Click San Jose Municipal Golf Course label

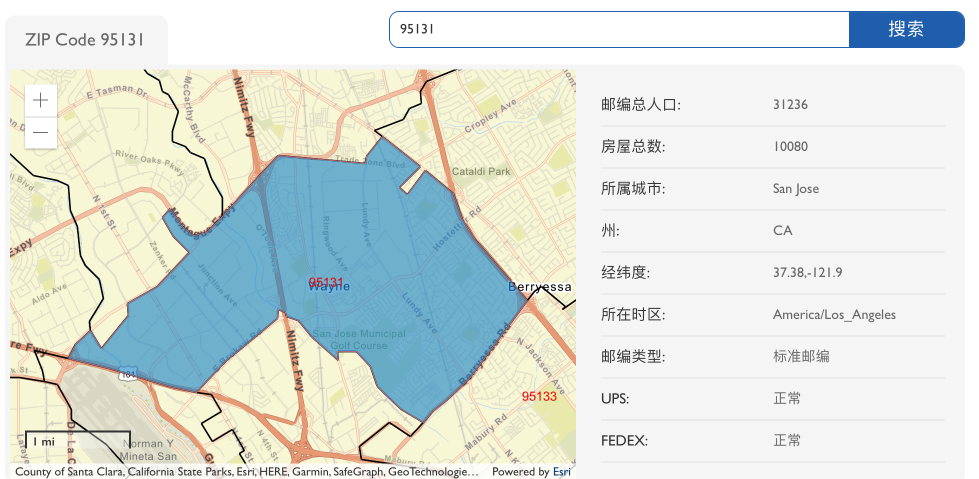pos(359,340)
